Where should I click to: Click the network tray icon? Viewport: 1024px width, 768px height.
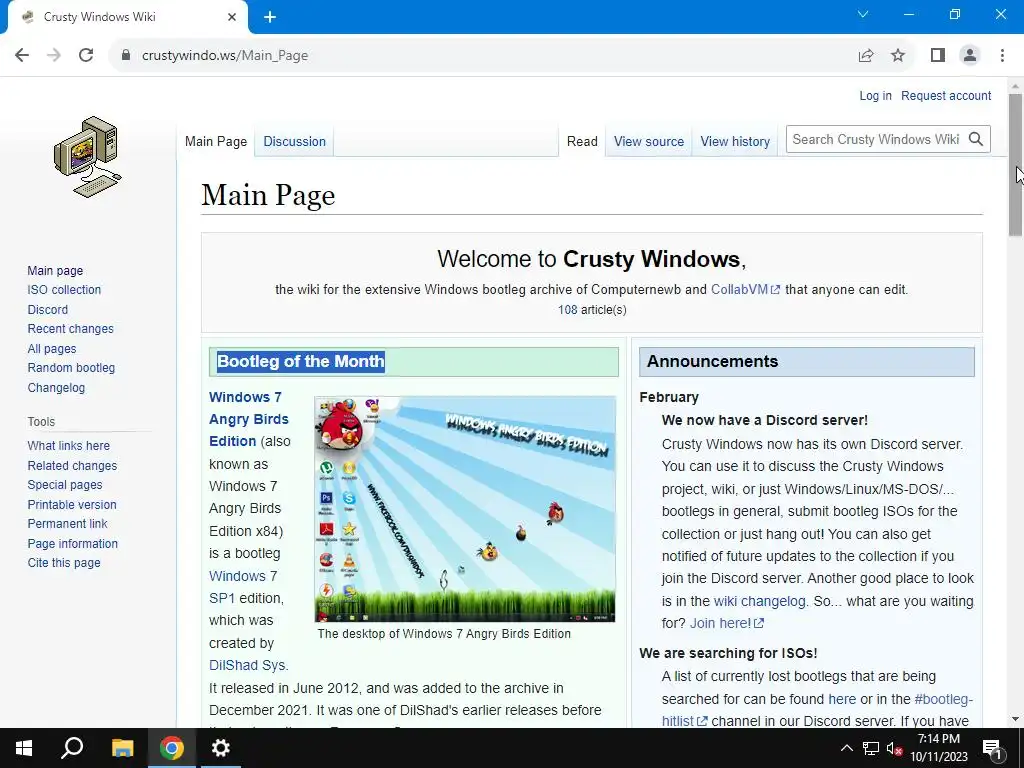pyautogui.click(x=871, y=748)
